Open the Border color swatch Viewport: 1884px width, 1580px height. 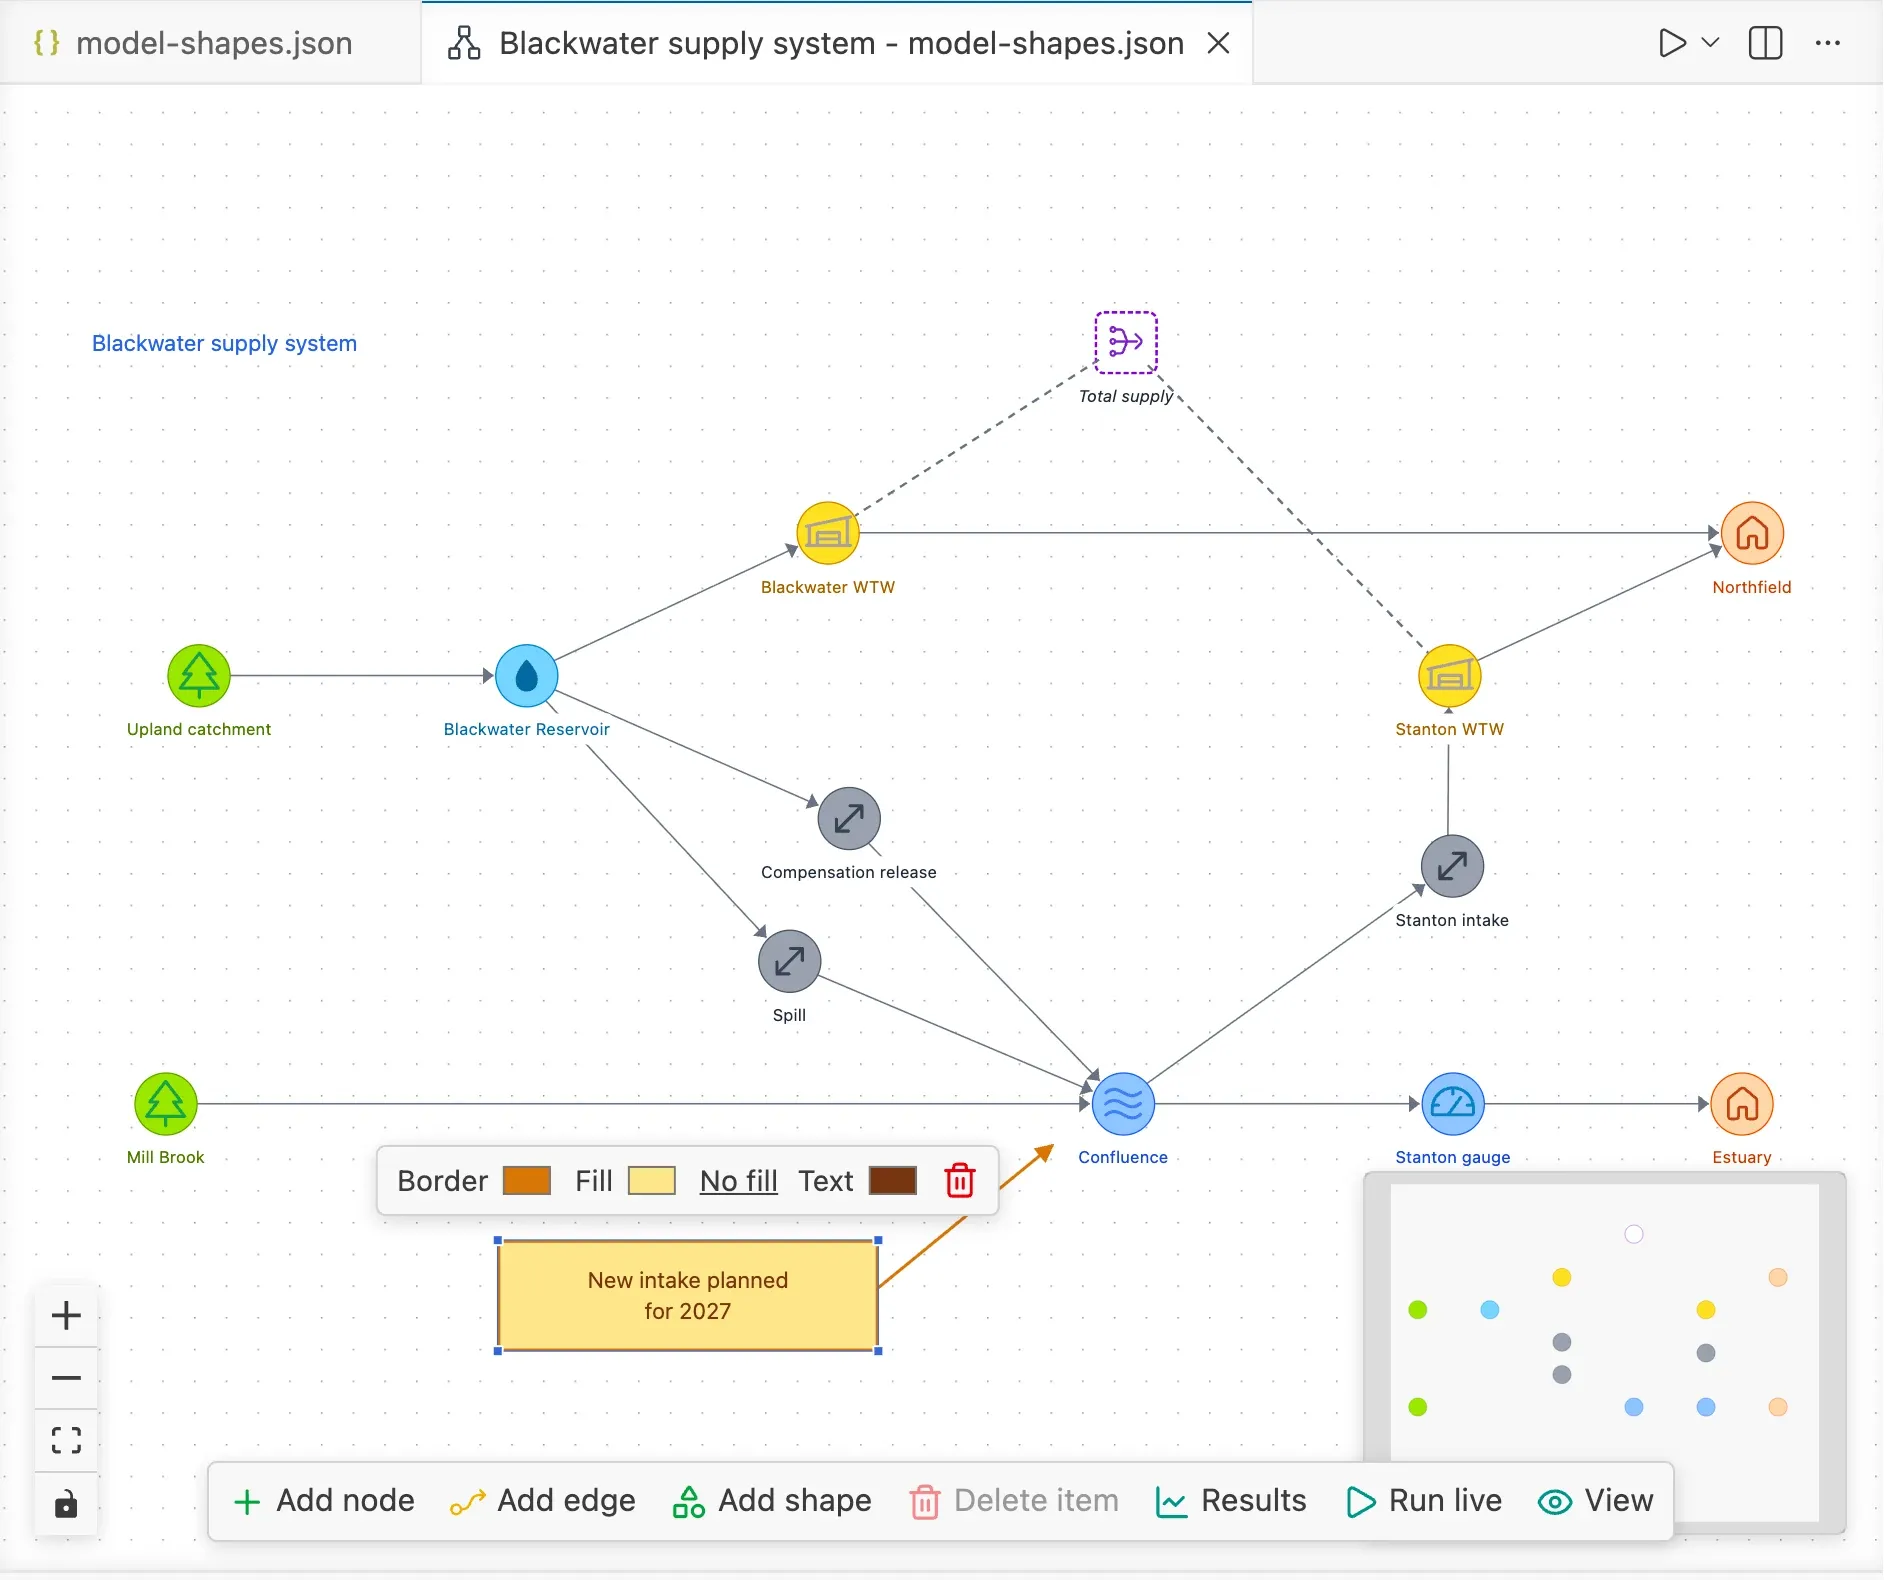[527, 1181]
